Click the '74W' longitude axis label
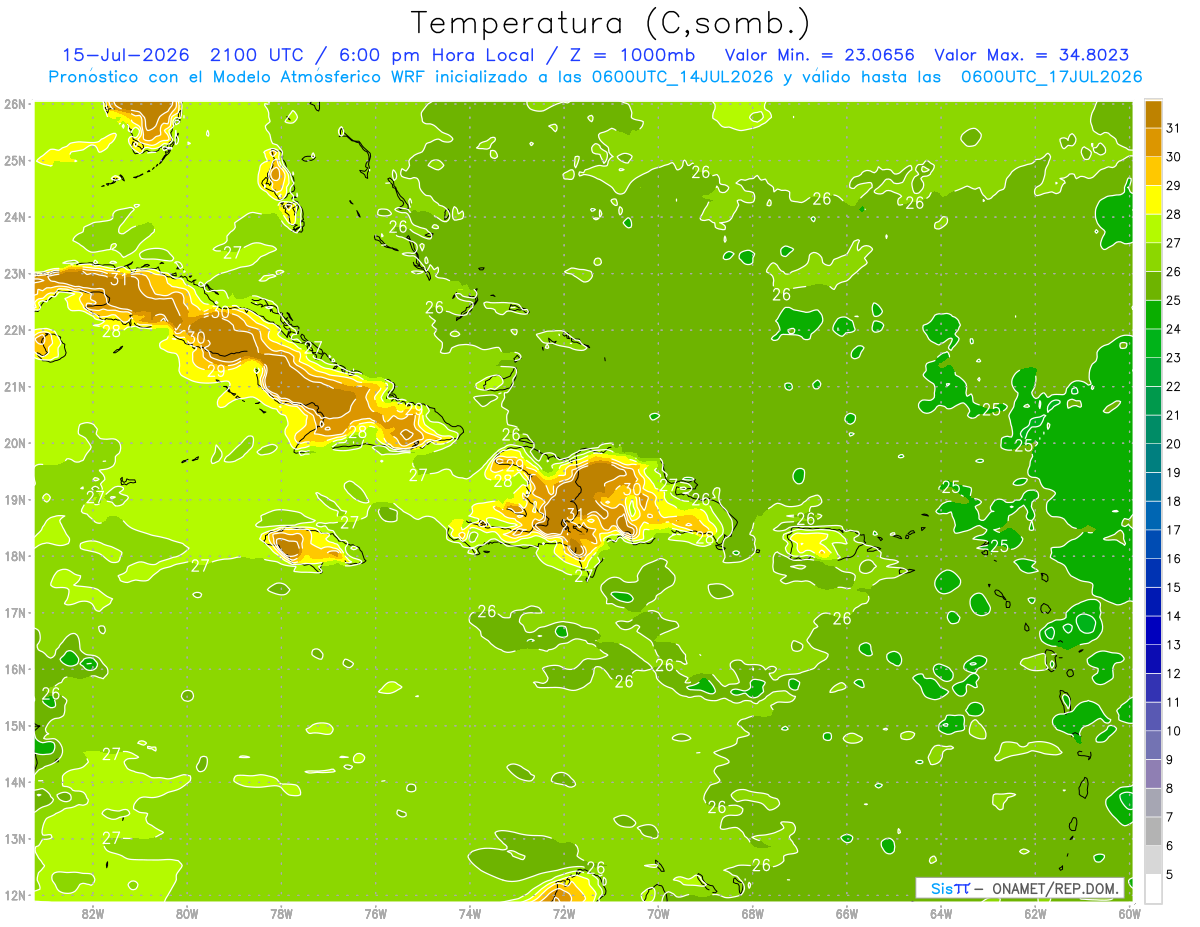 coord(470,914)
